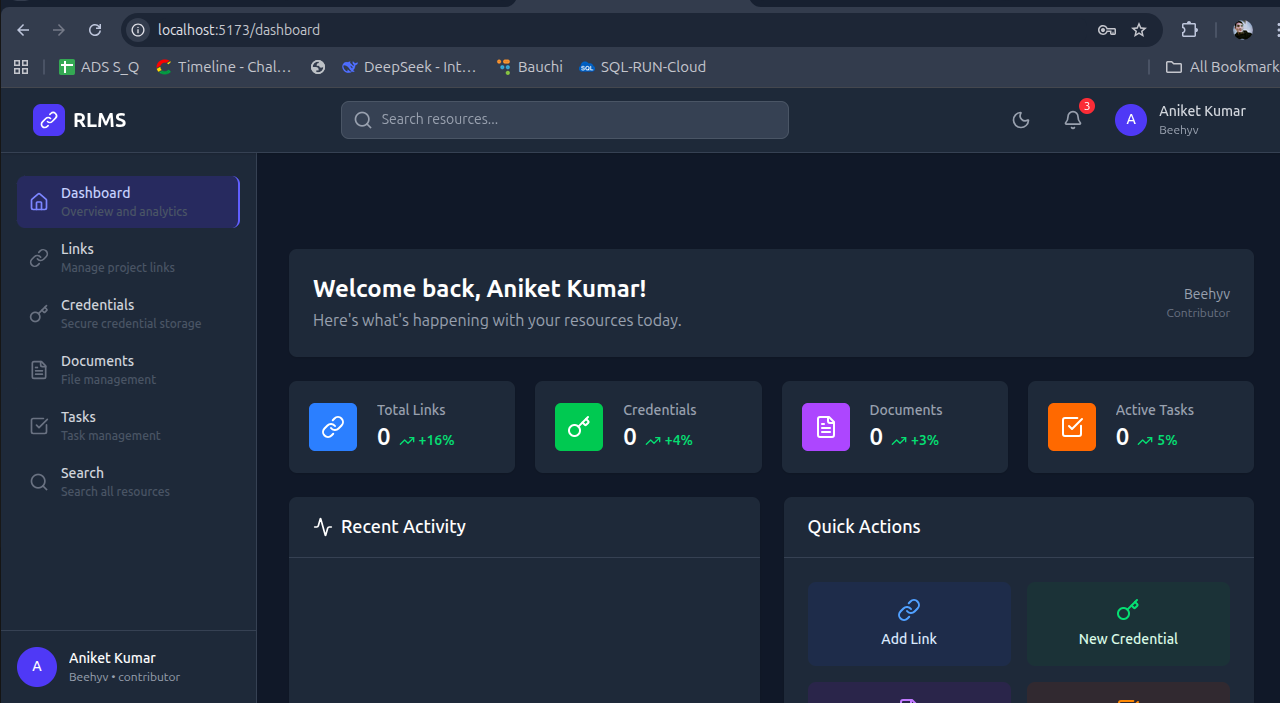Focus the Search resources input field
The image size is (1280, 703).
click(565, 120)
